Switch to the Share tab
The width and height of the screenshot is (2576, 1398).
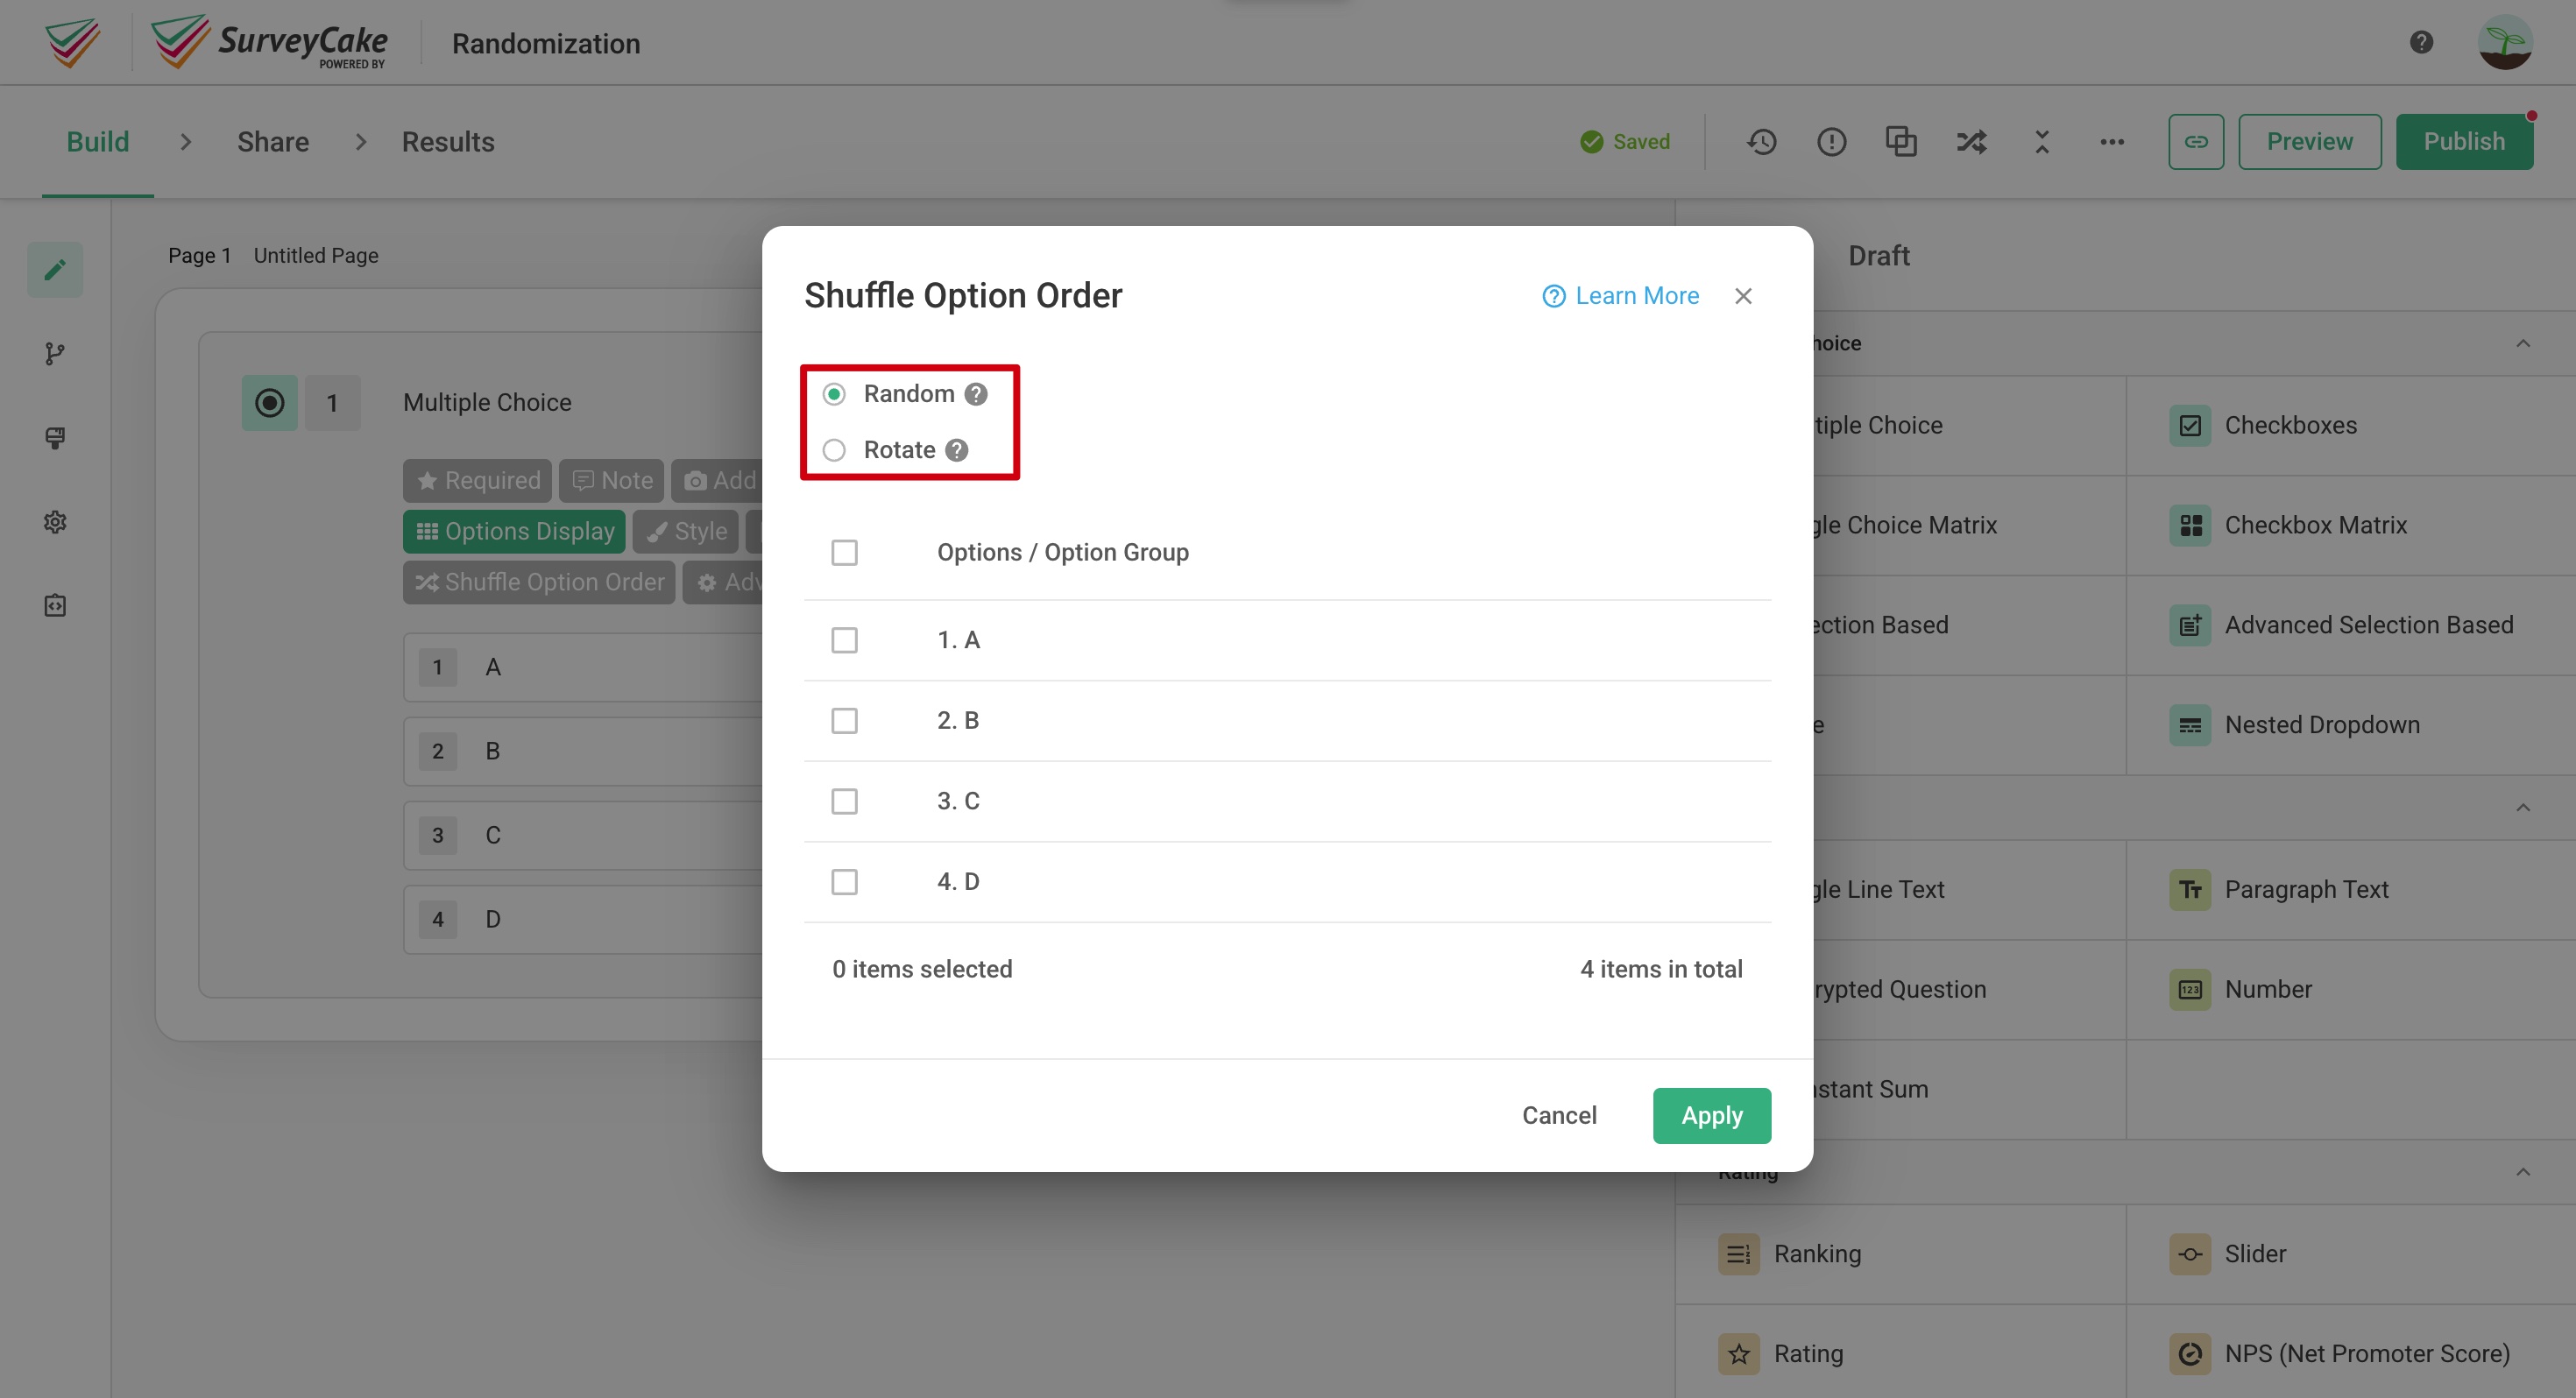click(273, 142)
